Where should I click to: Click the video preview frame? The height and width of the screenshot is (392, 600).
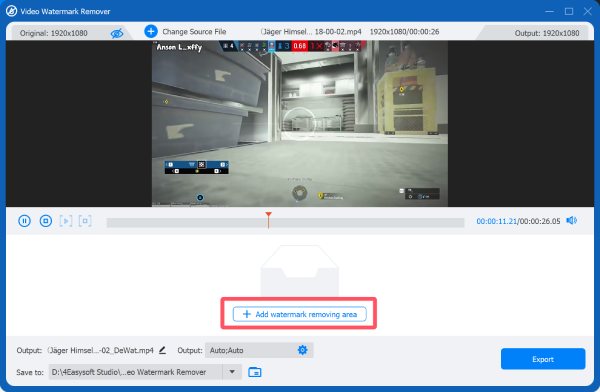300,124
